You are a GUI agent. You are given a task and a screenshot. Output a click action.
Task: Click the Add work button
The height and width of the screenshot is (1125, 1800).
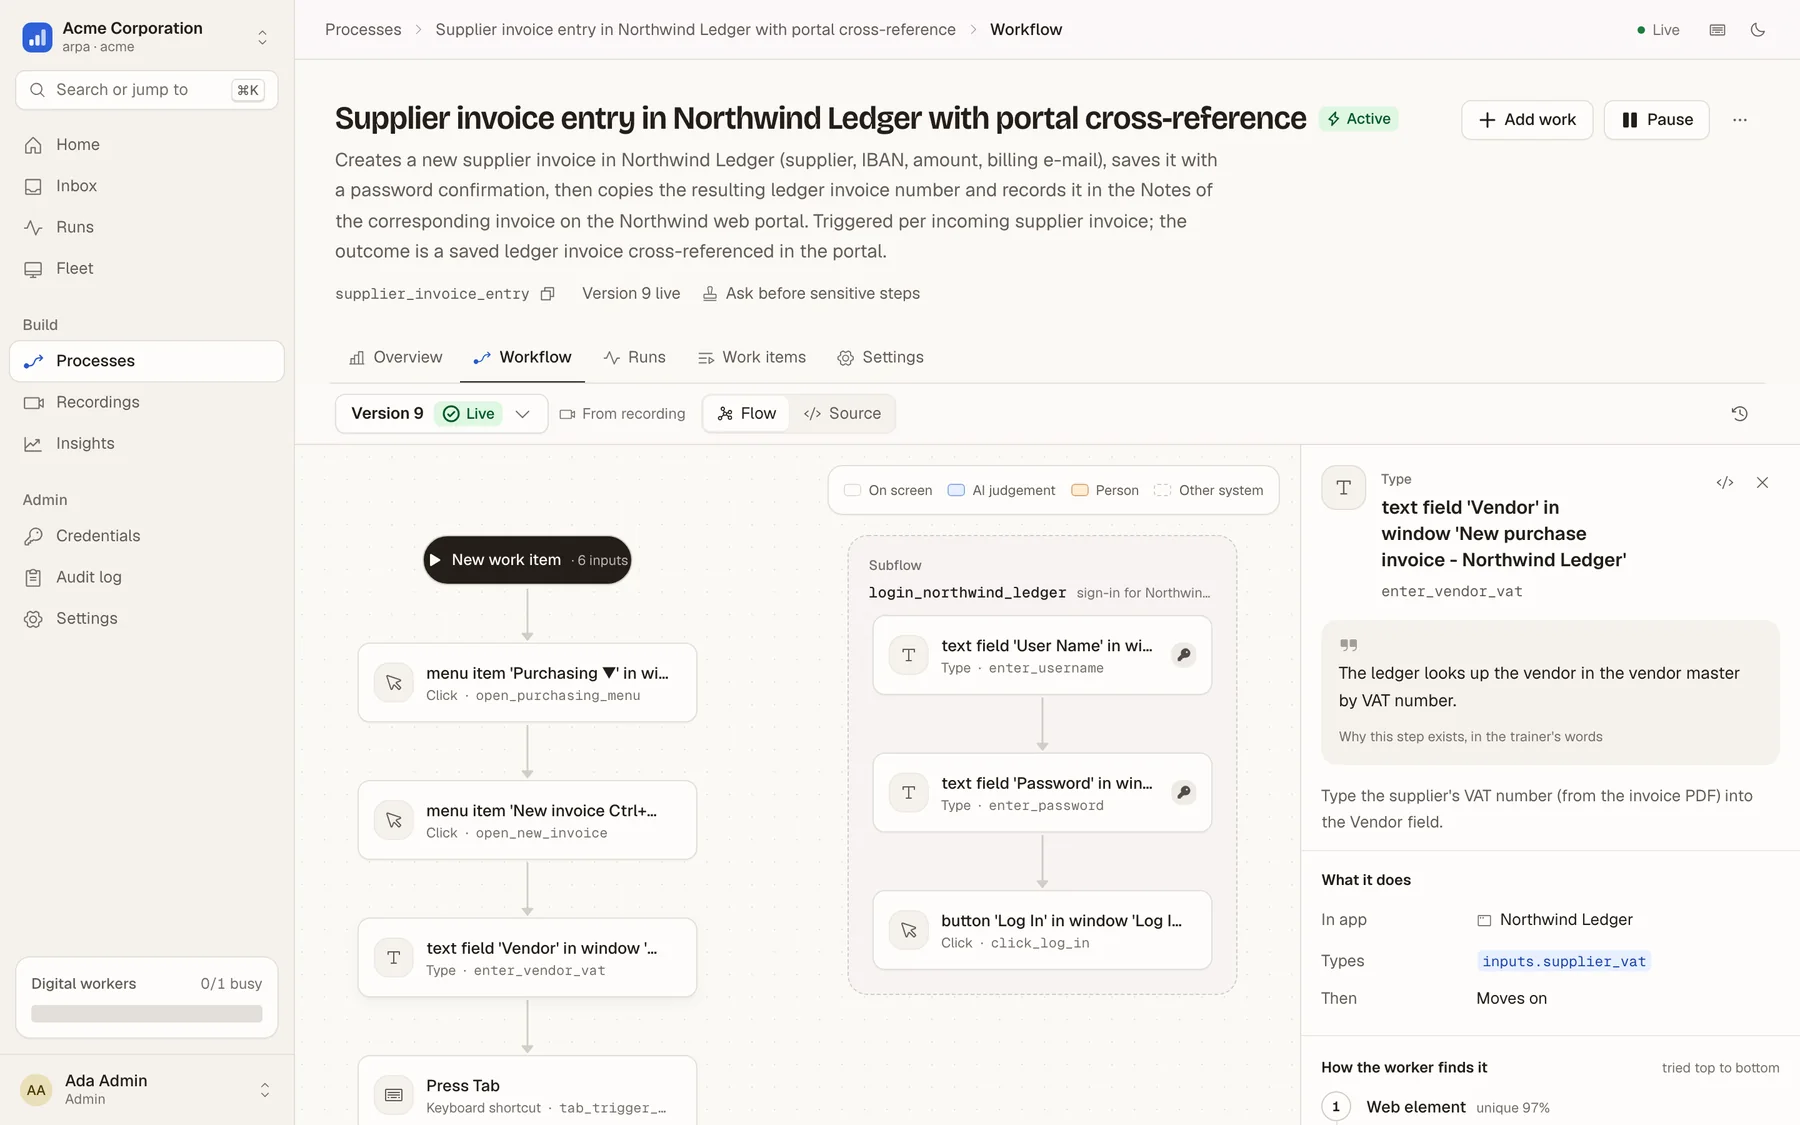(x=1527, y=120)
